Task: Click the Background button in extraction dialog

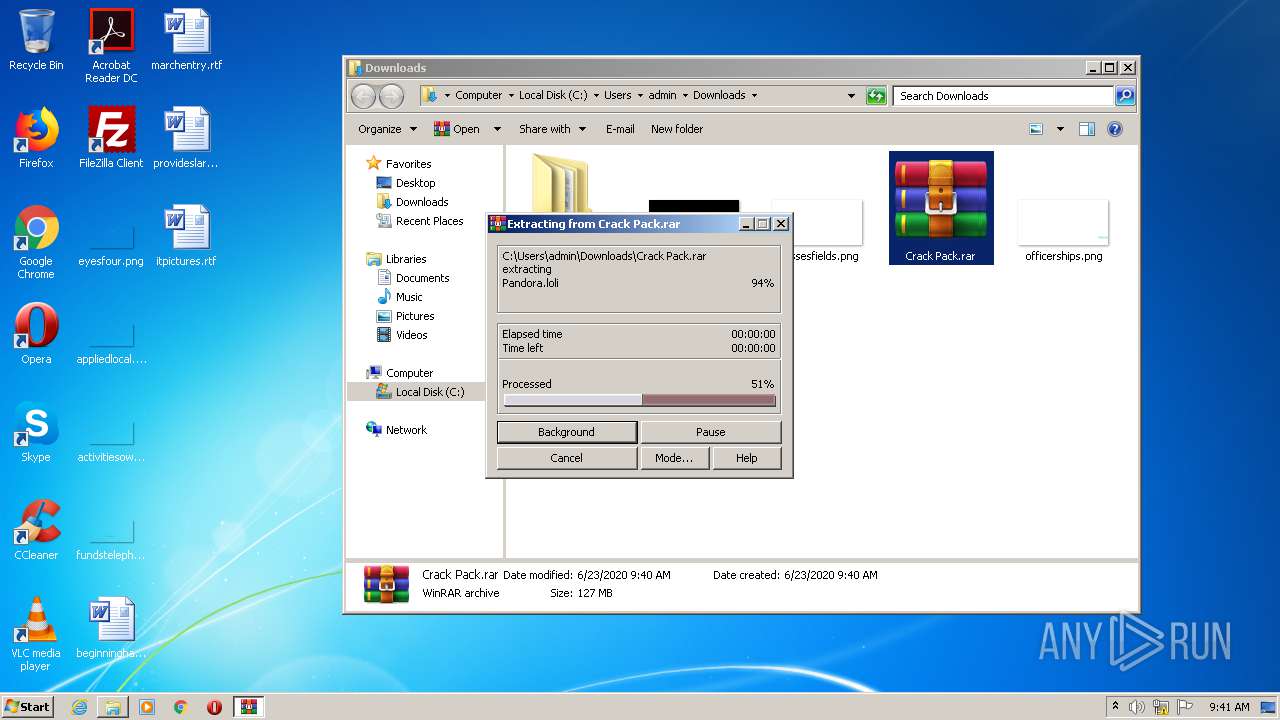Action: (x=566, y=432)
